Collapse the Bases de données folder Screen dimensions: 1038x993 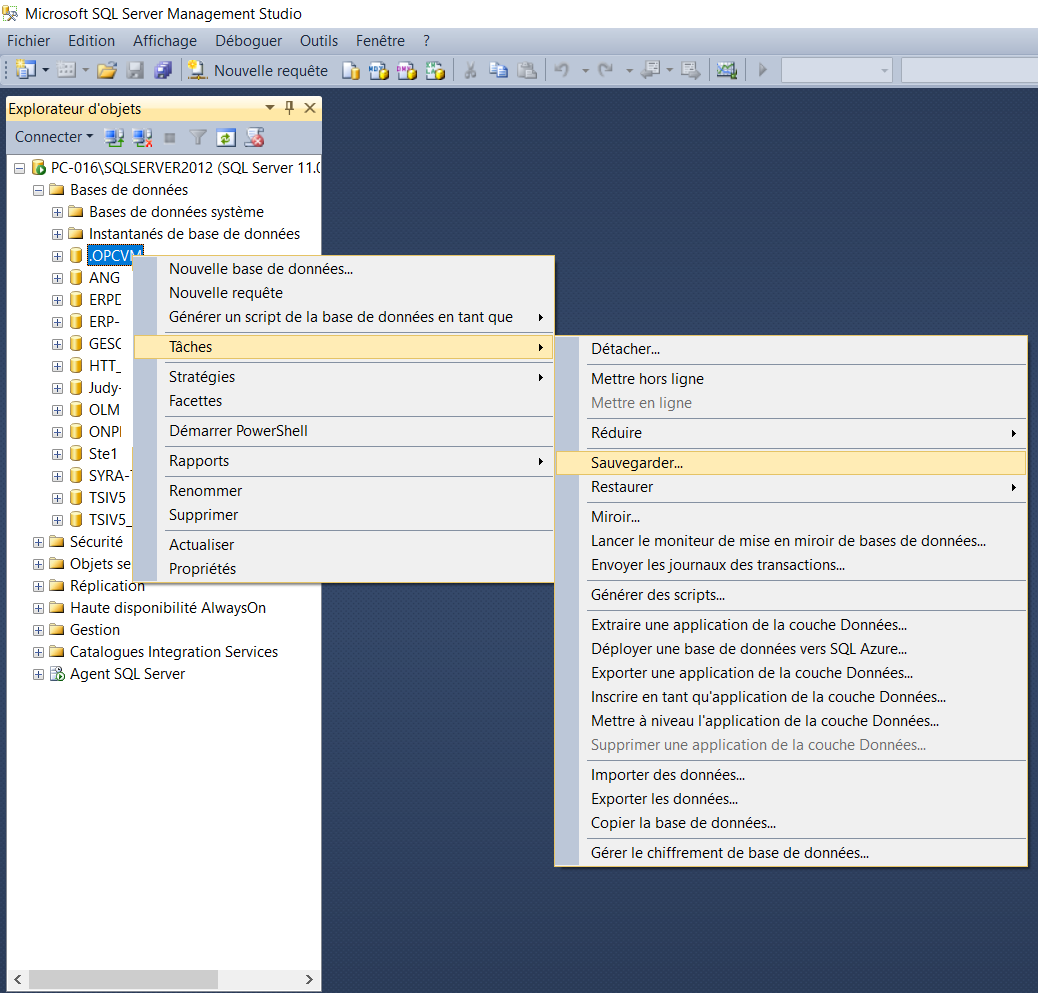[x=38, y=190]
